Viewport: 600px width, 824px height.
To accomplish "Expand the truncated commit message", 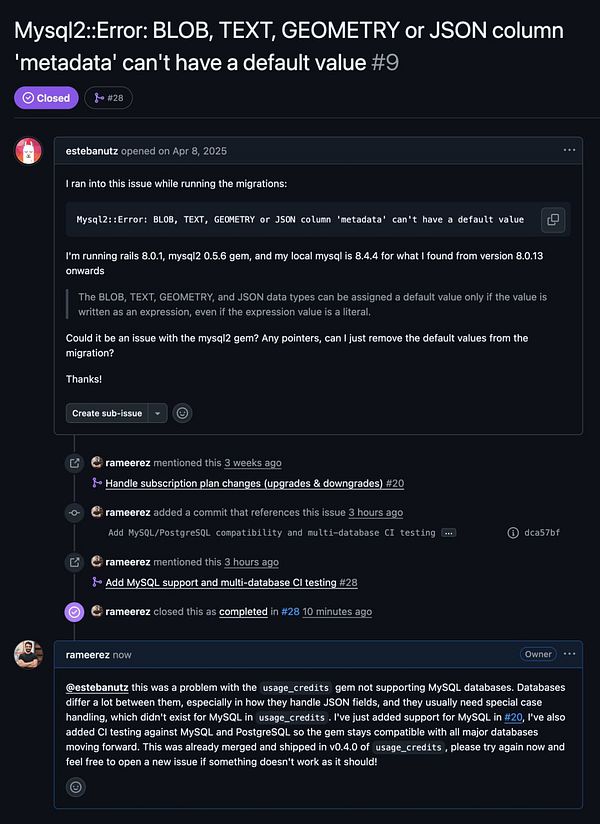I will (448, 532).
